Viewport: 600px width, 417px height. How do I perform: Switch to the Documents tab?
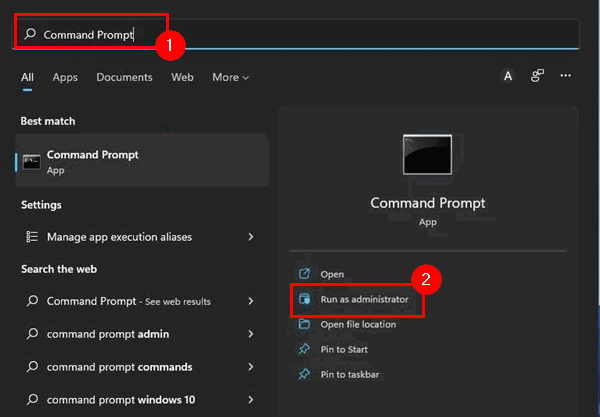click(x=124, y=77)
